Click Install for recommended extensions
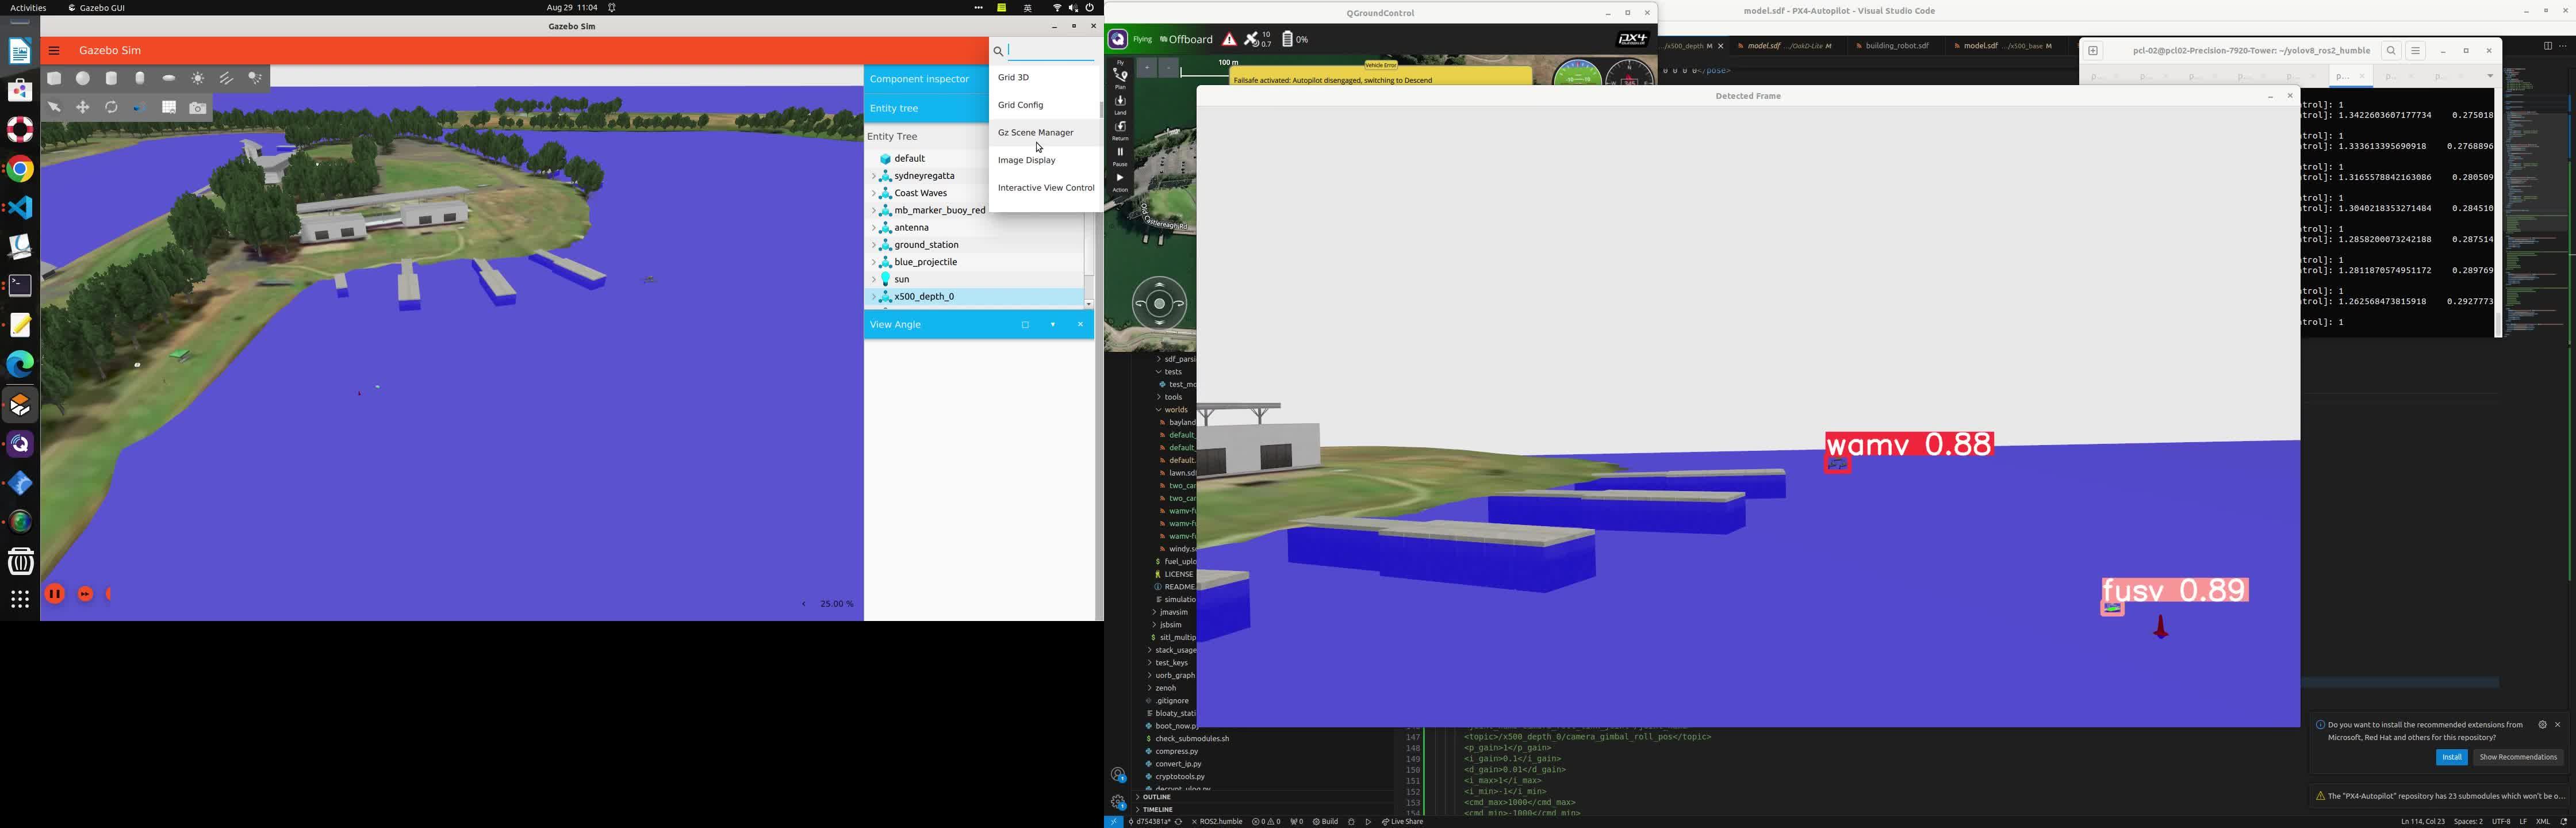 (x=2451, y=757)
